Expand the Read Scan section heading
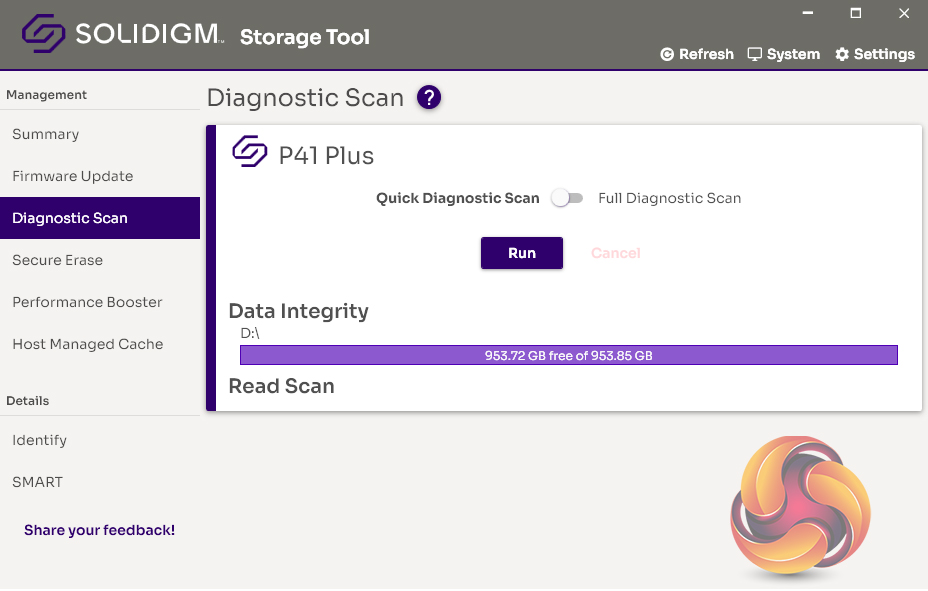 coord(281,386)
